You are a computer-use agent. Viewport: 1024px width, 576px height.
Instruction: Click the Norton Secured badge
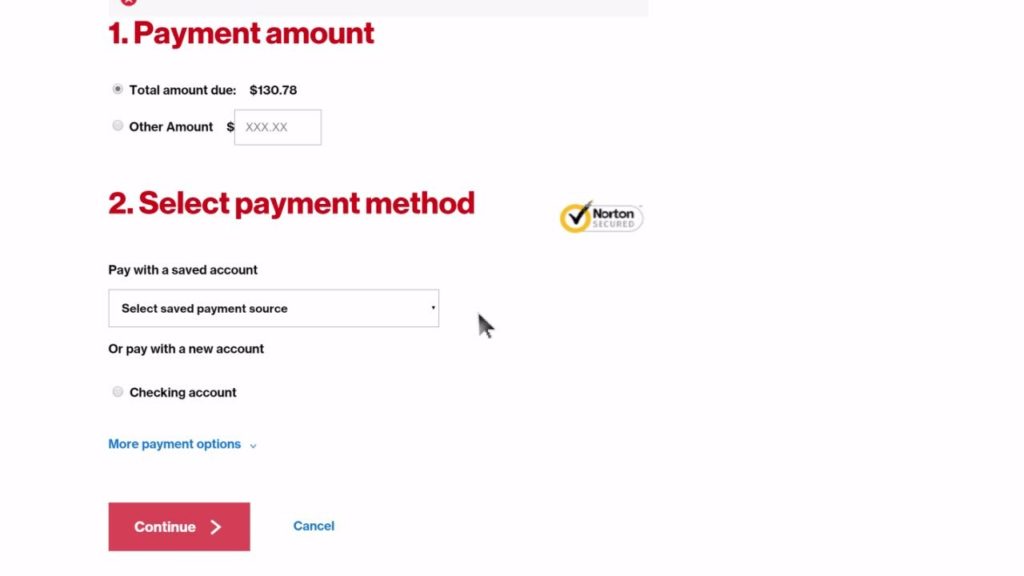coord(601,217)
